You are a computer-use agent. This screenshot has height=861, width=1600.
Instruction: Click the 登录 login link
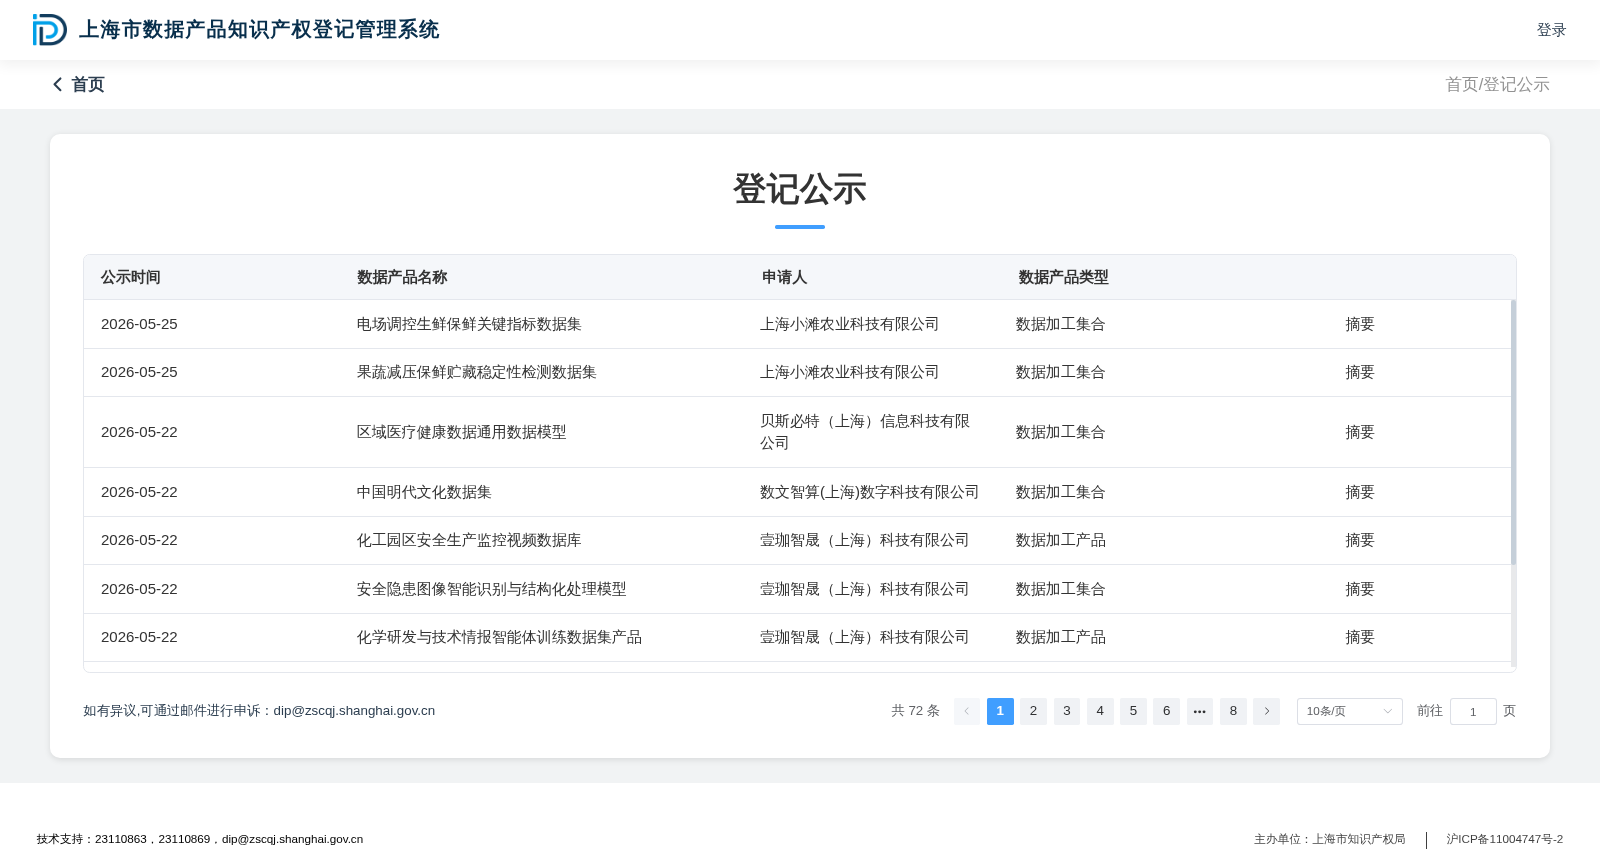[1551, 30]
